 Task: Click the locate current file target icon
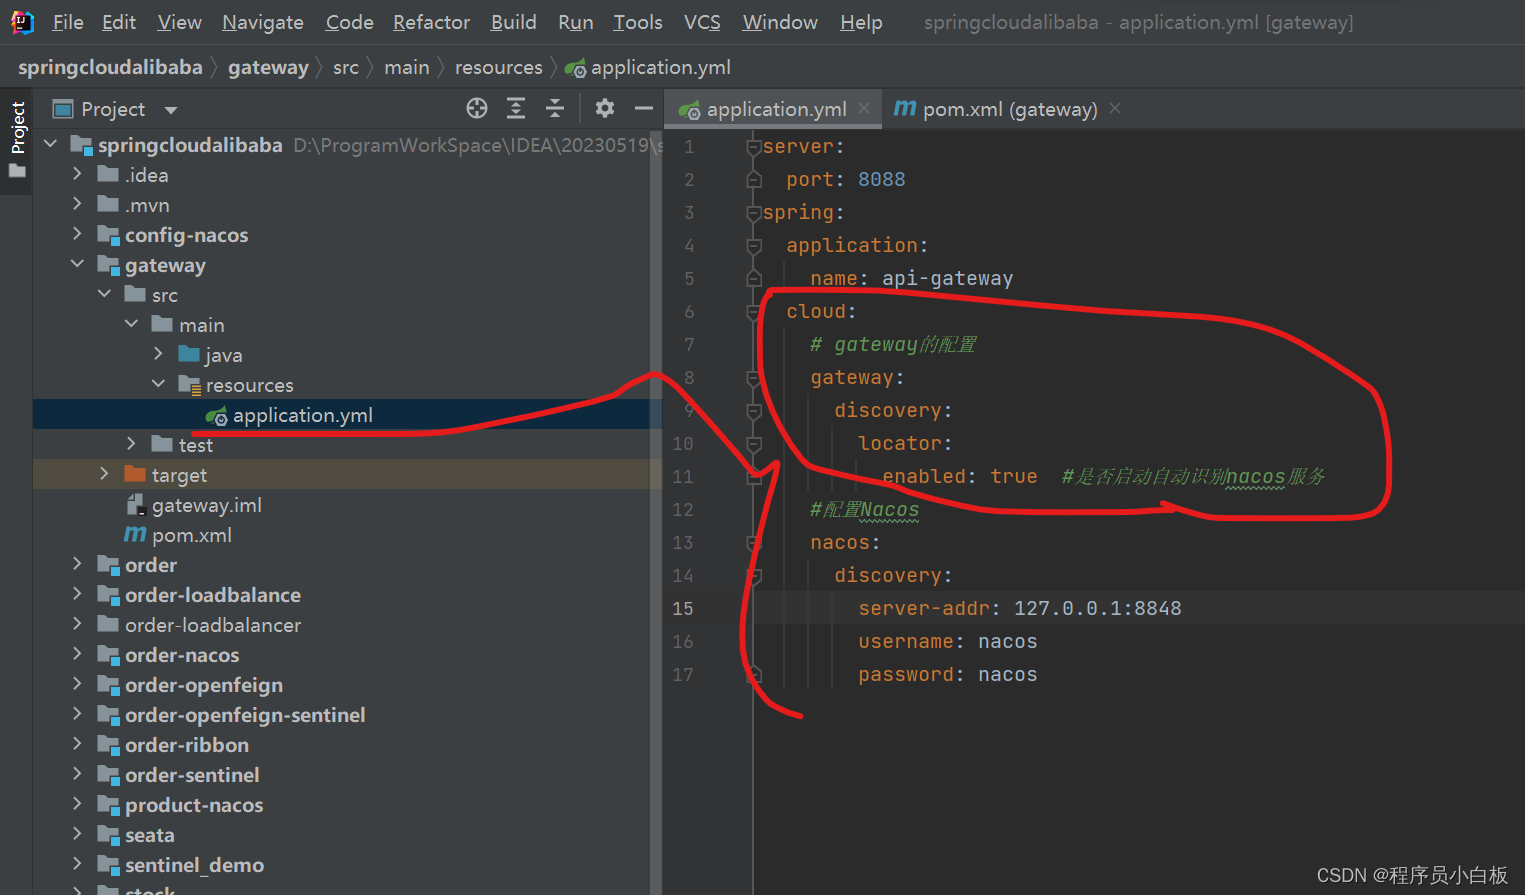(x=477, y=108)
